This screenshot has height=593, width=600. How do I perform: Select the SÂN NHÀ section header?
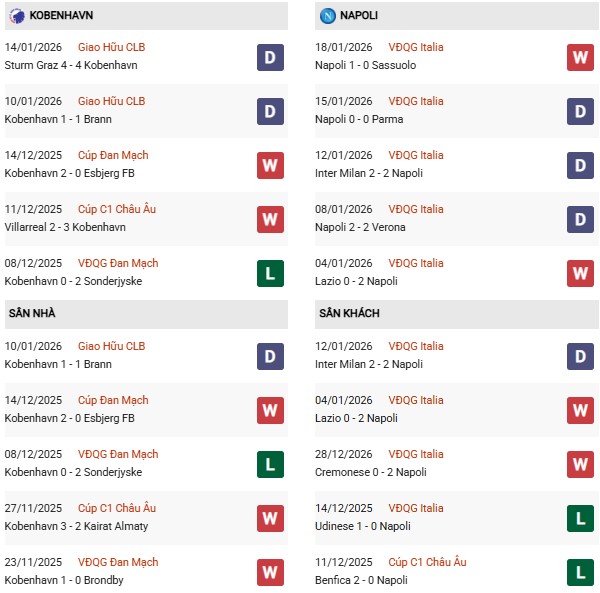(x=32, y=314)
